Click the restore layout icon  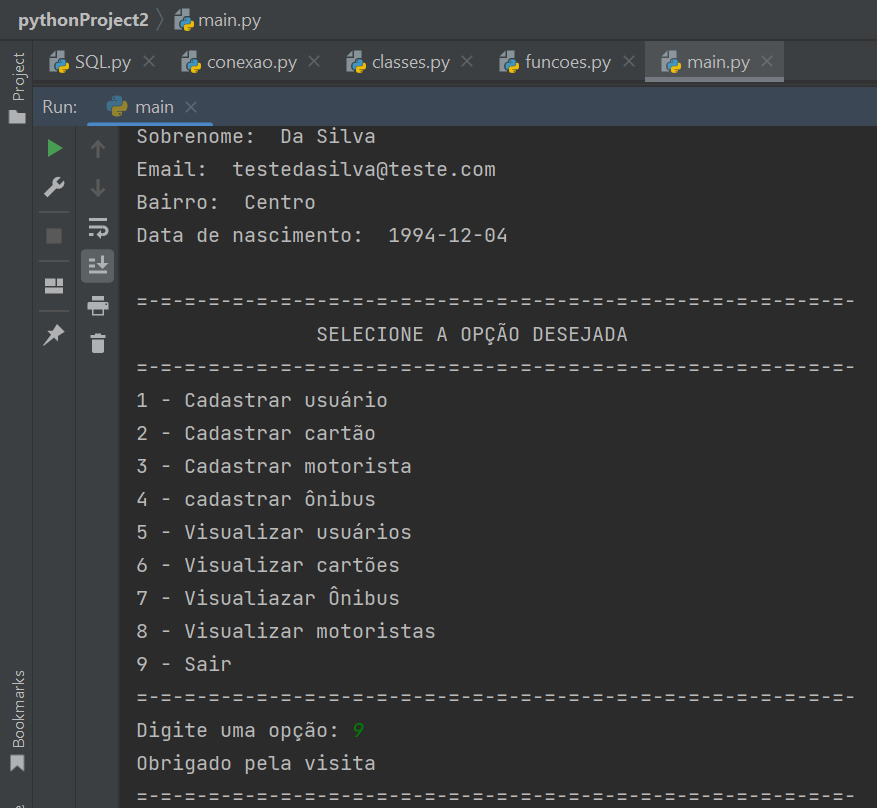(54, 286)
